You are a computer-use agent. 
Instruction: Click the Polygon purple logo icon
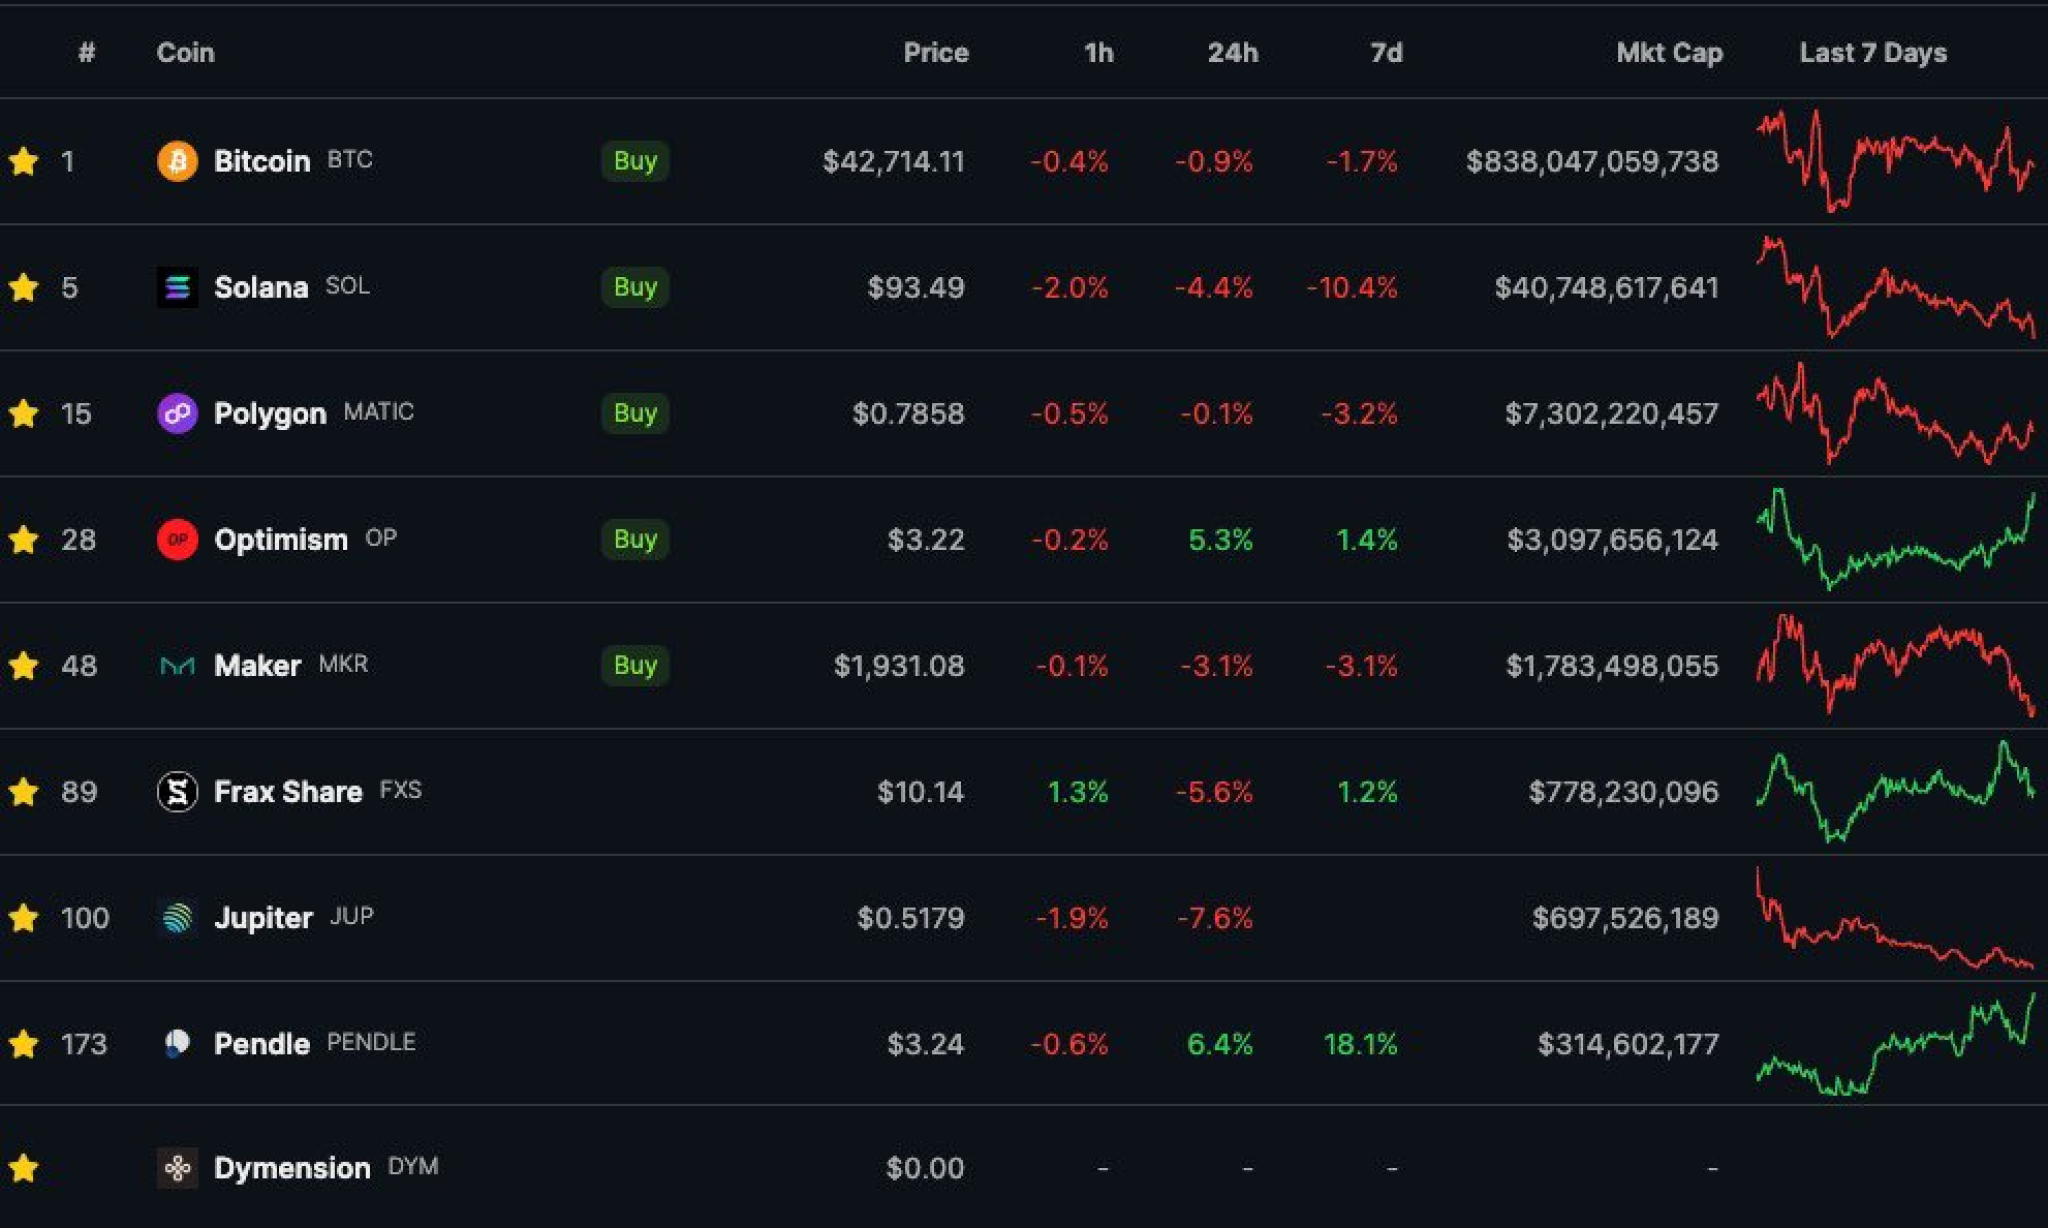pos(177,413)
